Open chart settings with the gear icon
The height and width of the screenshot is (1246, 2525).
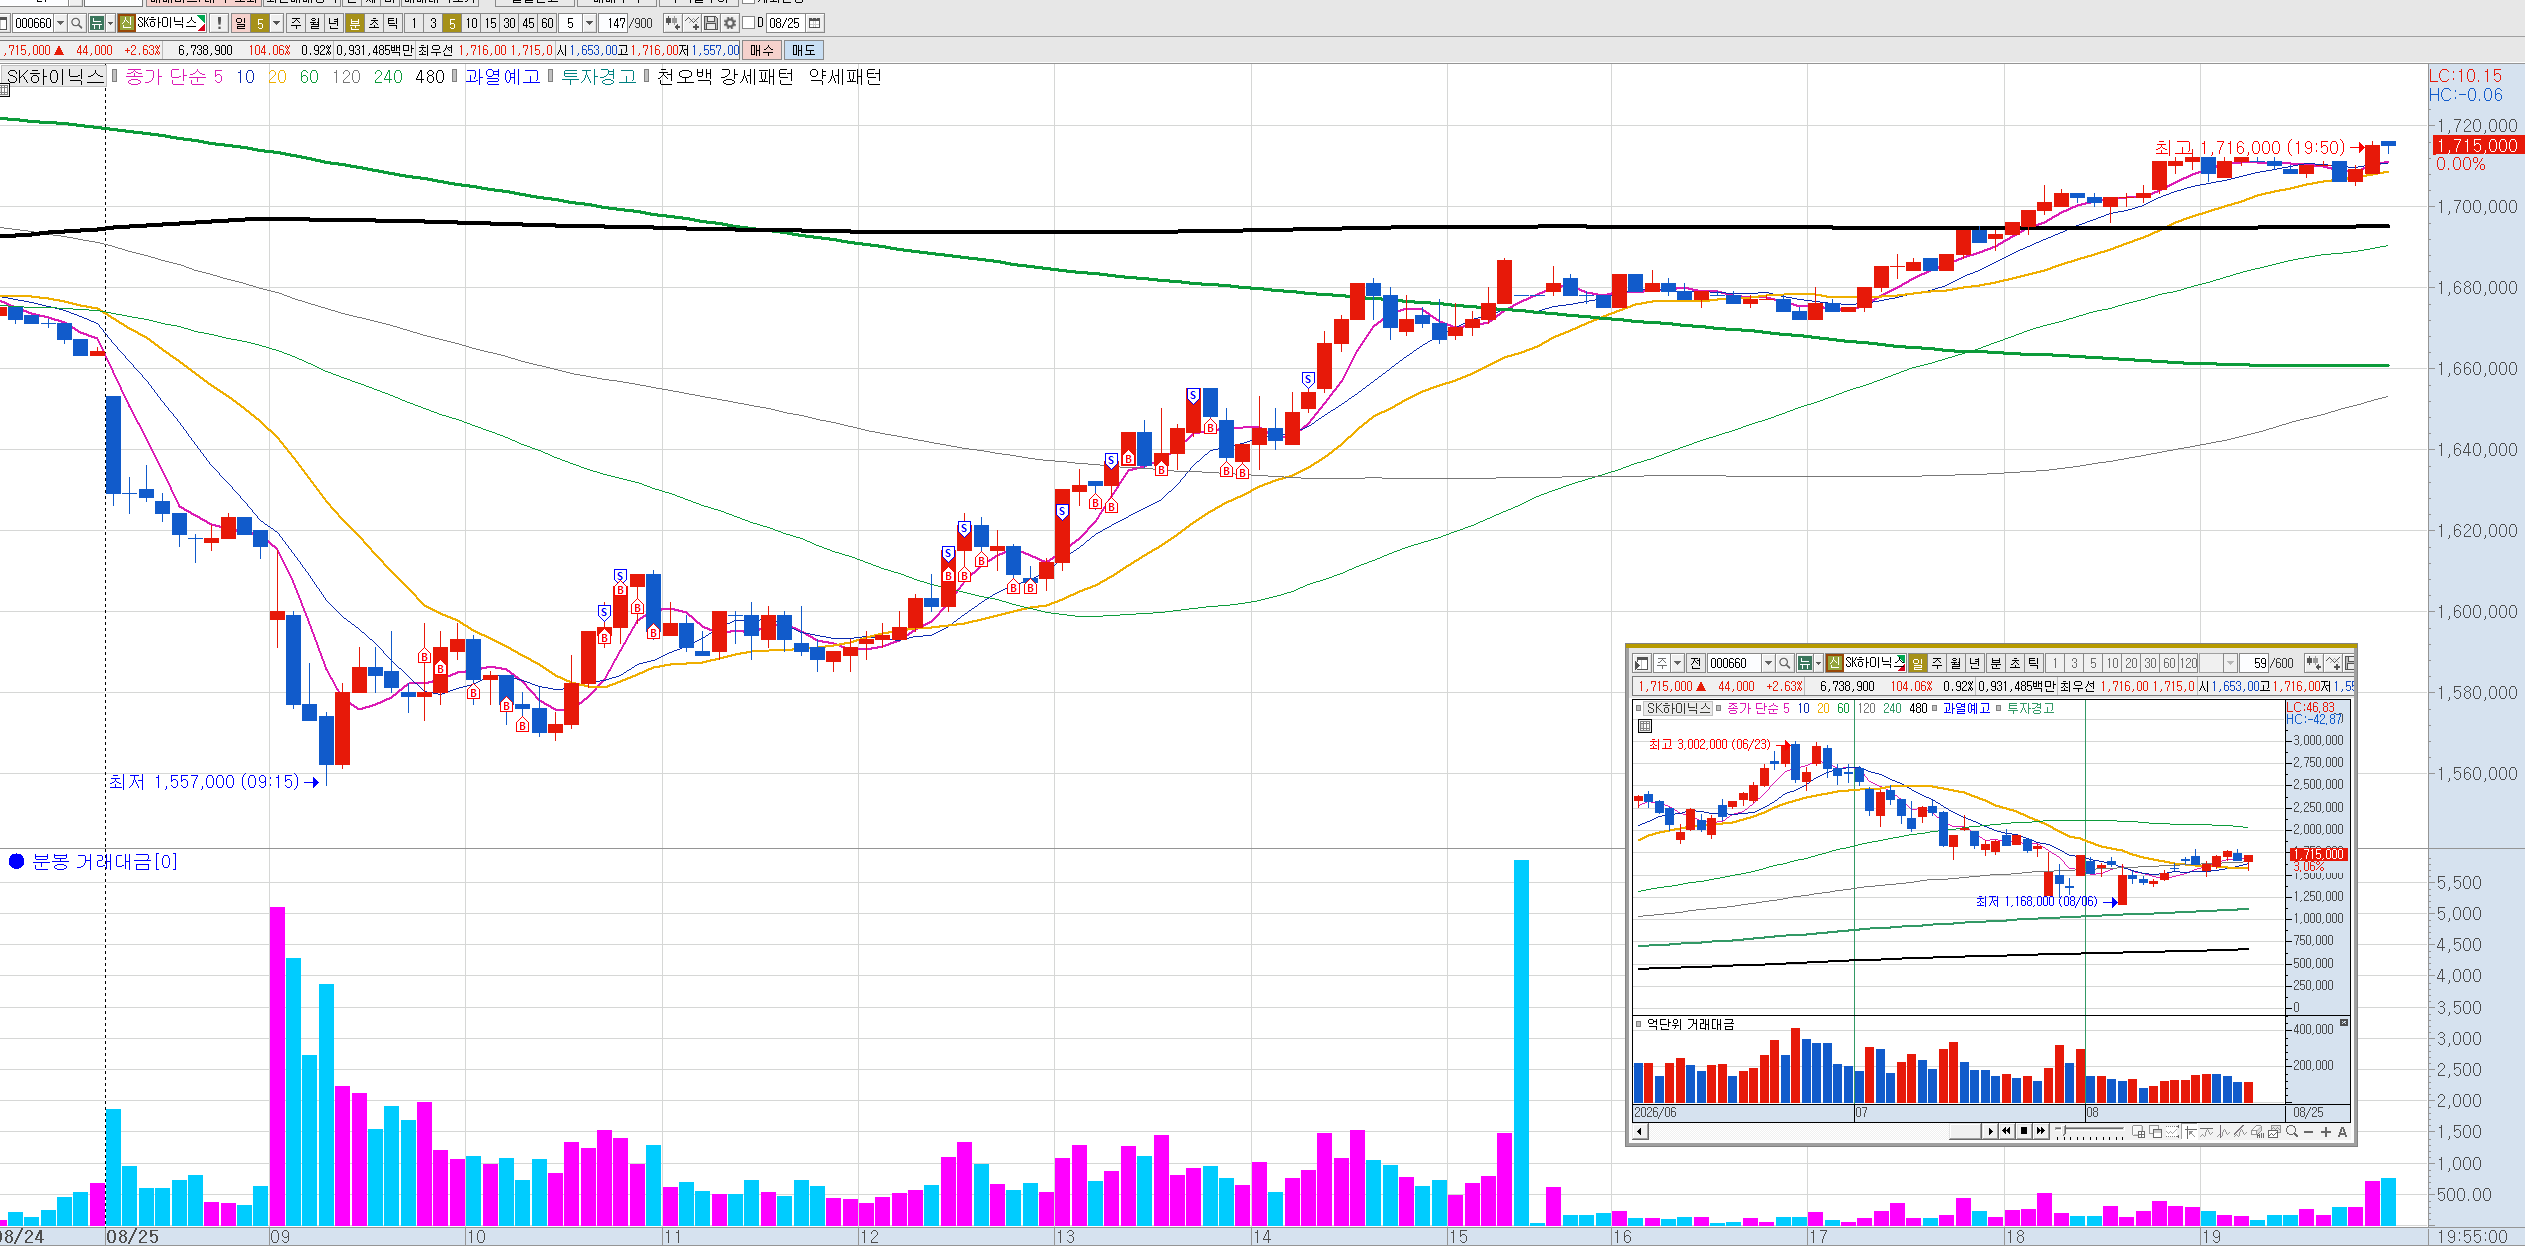[730, 23]
